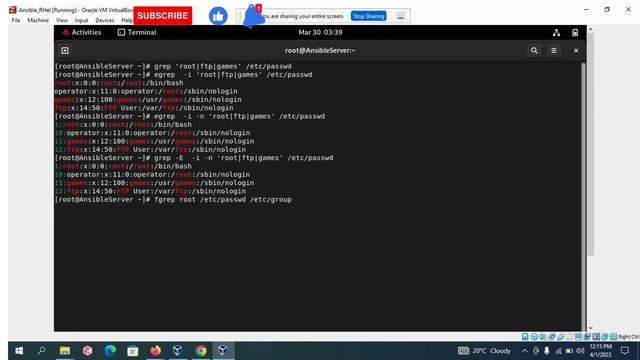Viewport: 640px width, 360px height.
Task: Click the VirtualBox recording status icon
Action: point(587,337)
